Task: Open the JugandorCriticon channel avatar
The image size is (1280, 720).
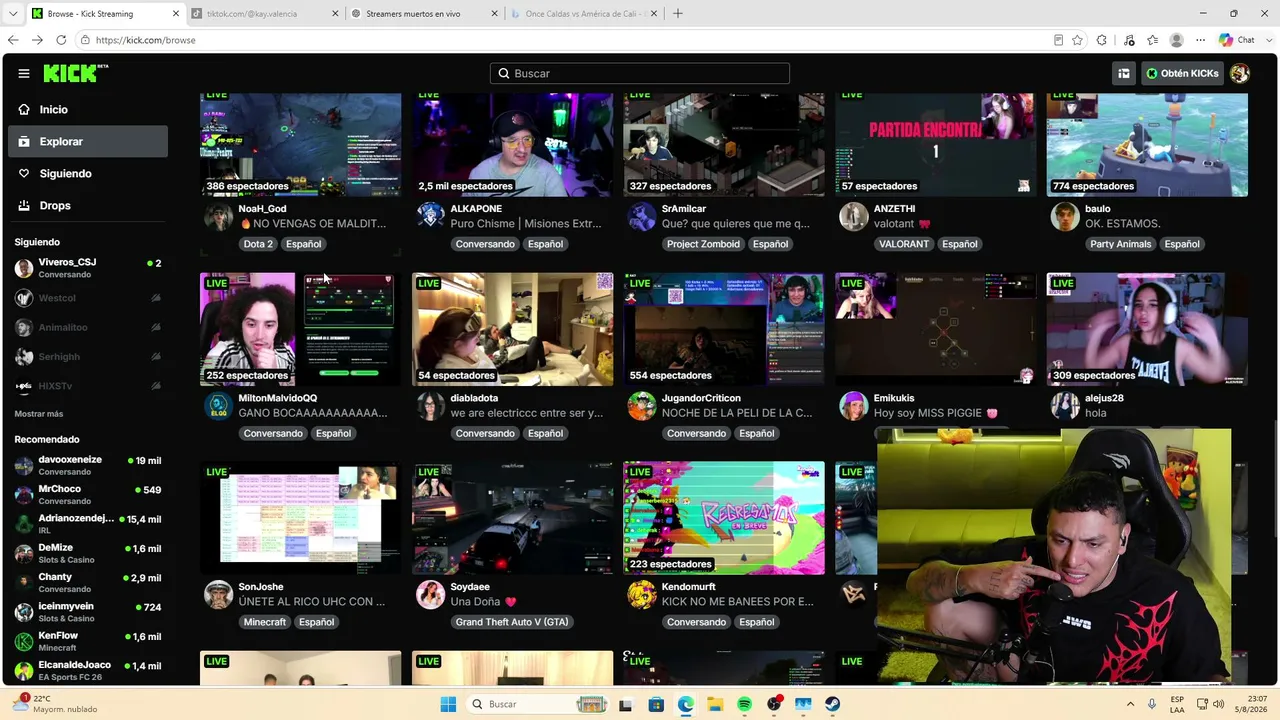Action: tap(641, 406)
